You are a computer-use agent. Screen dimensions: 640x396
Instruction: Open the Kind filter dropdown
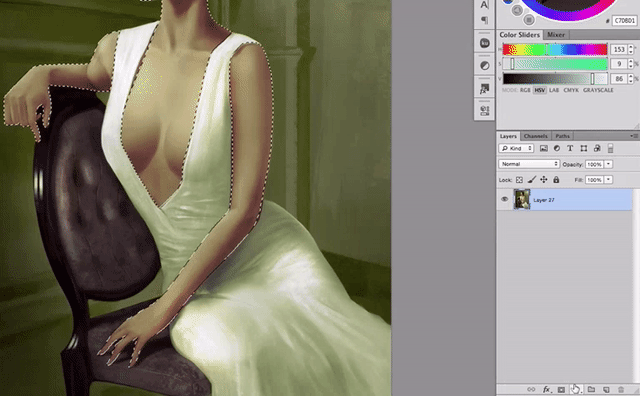coord(516,149)
